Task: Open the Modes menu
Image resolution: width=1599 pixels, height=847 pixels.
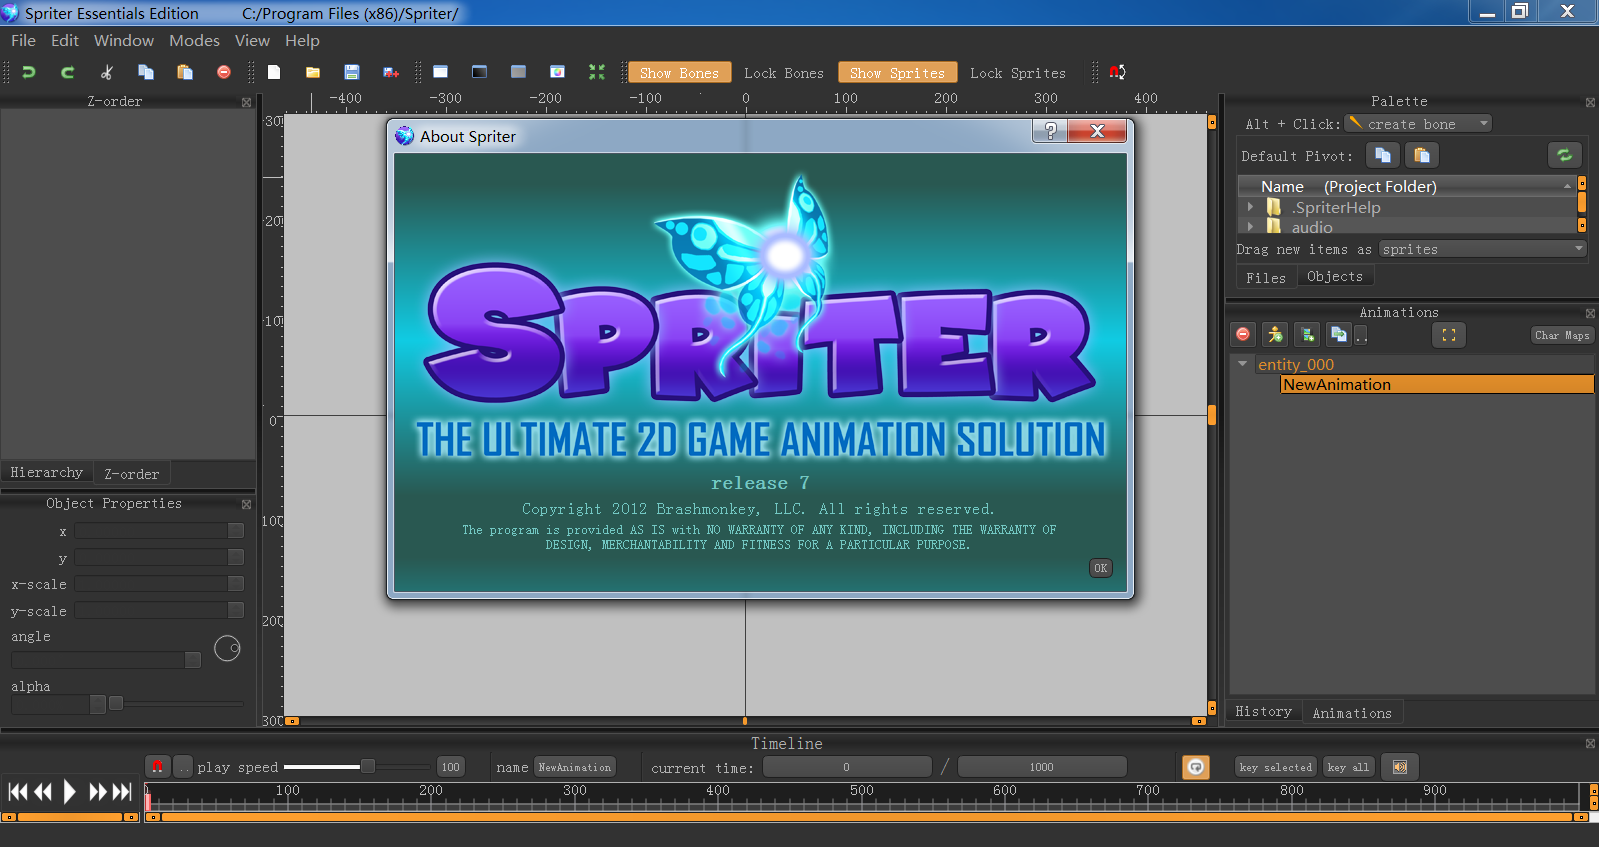Action: 194,41
